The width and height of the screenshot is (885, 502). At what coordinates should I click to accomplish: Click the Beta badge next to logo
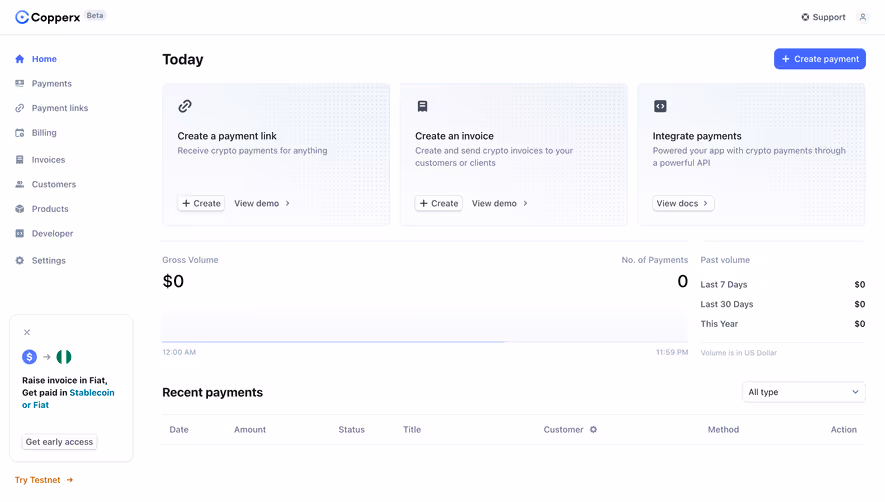pyautogui.click(x=95, y=15)
